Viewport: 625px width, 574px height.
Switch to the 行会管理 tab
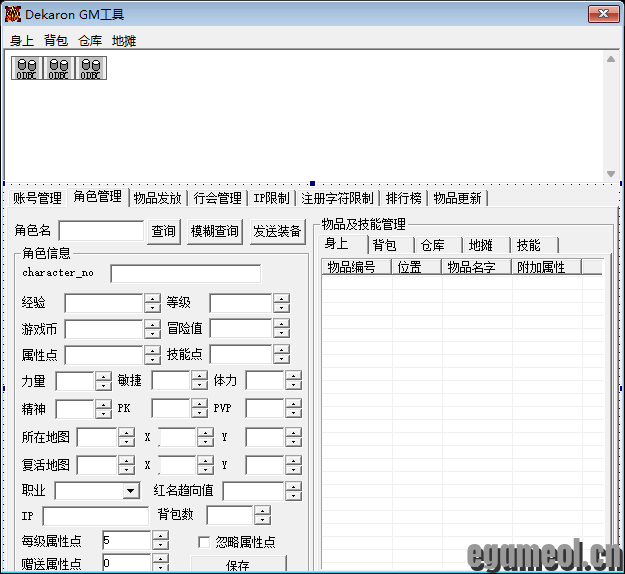(x=218, y=198)
